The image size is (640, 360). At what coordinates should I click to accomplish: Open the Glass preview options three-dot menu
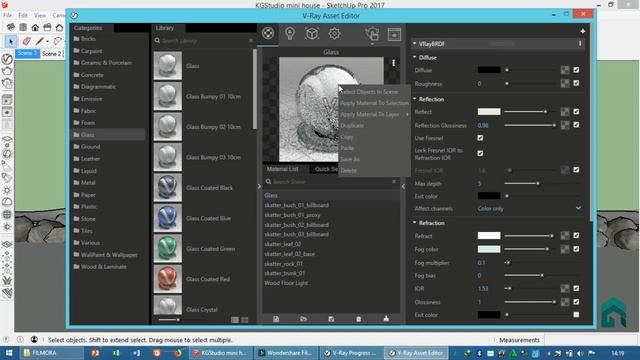(393, 63)
